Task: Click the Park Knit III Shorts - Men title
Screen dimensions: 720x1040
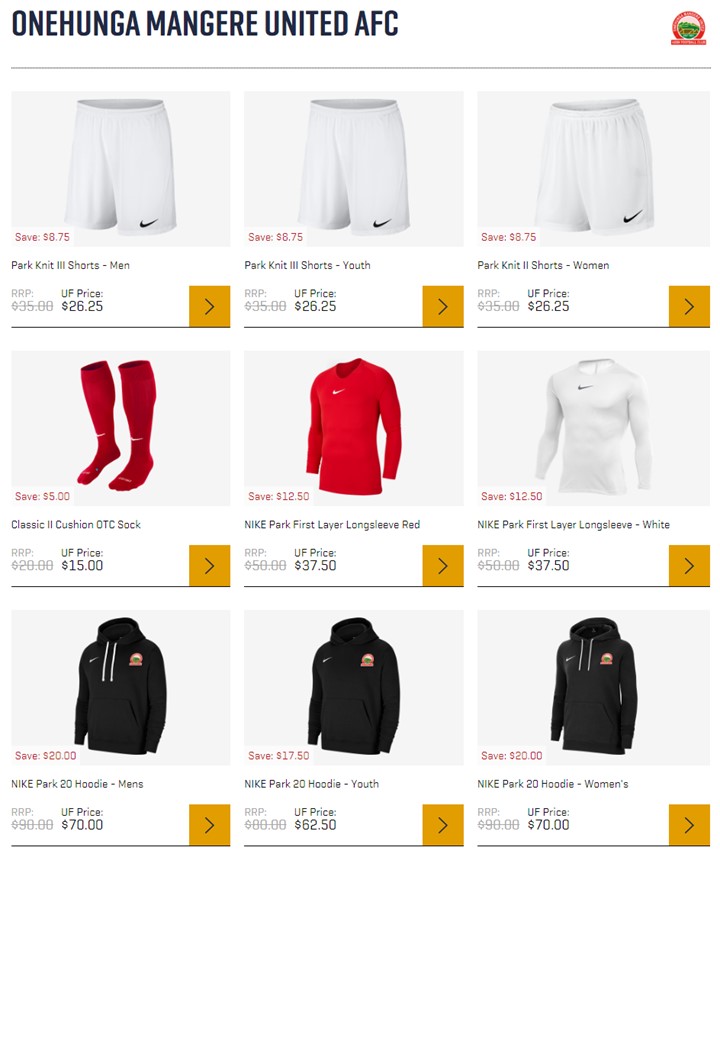Action: click(70, 265)
